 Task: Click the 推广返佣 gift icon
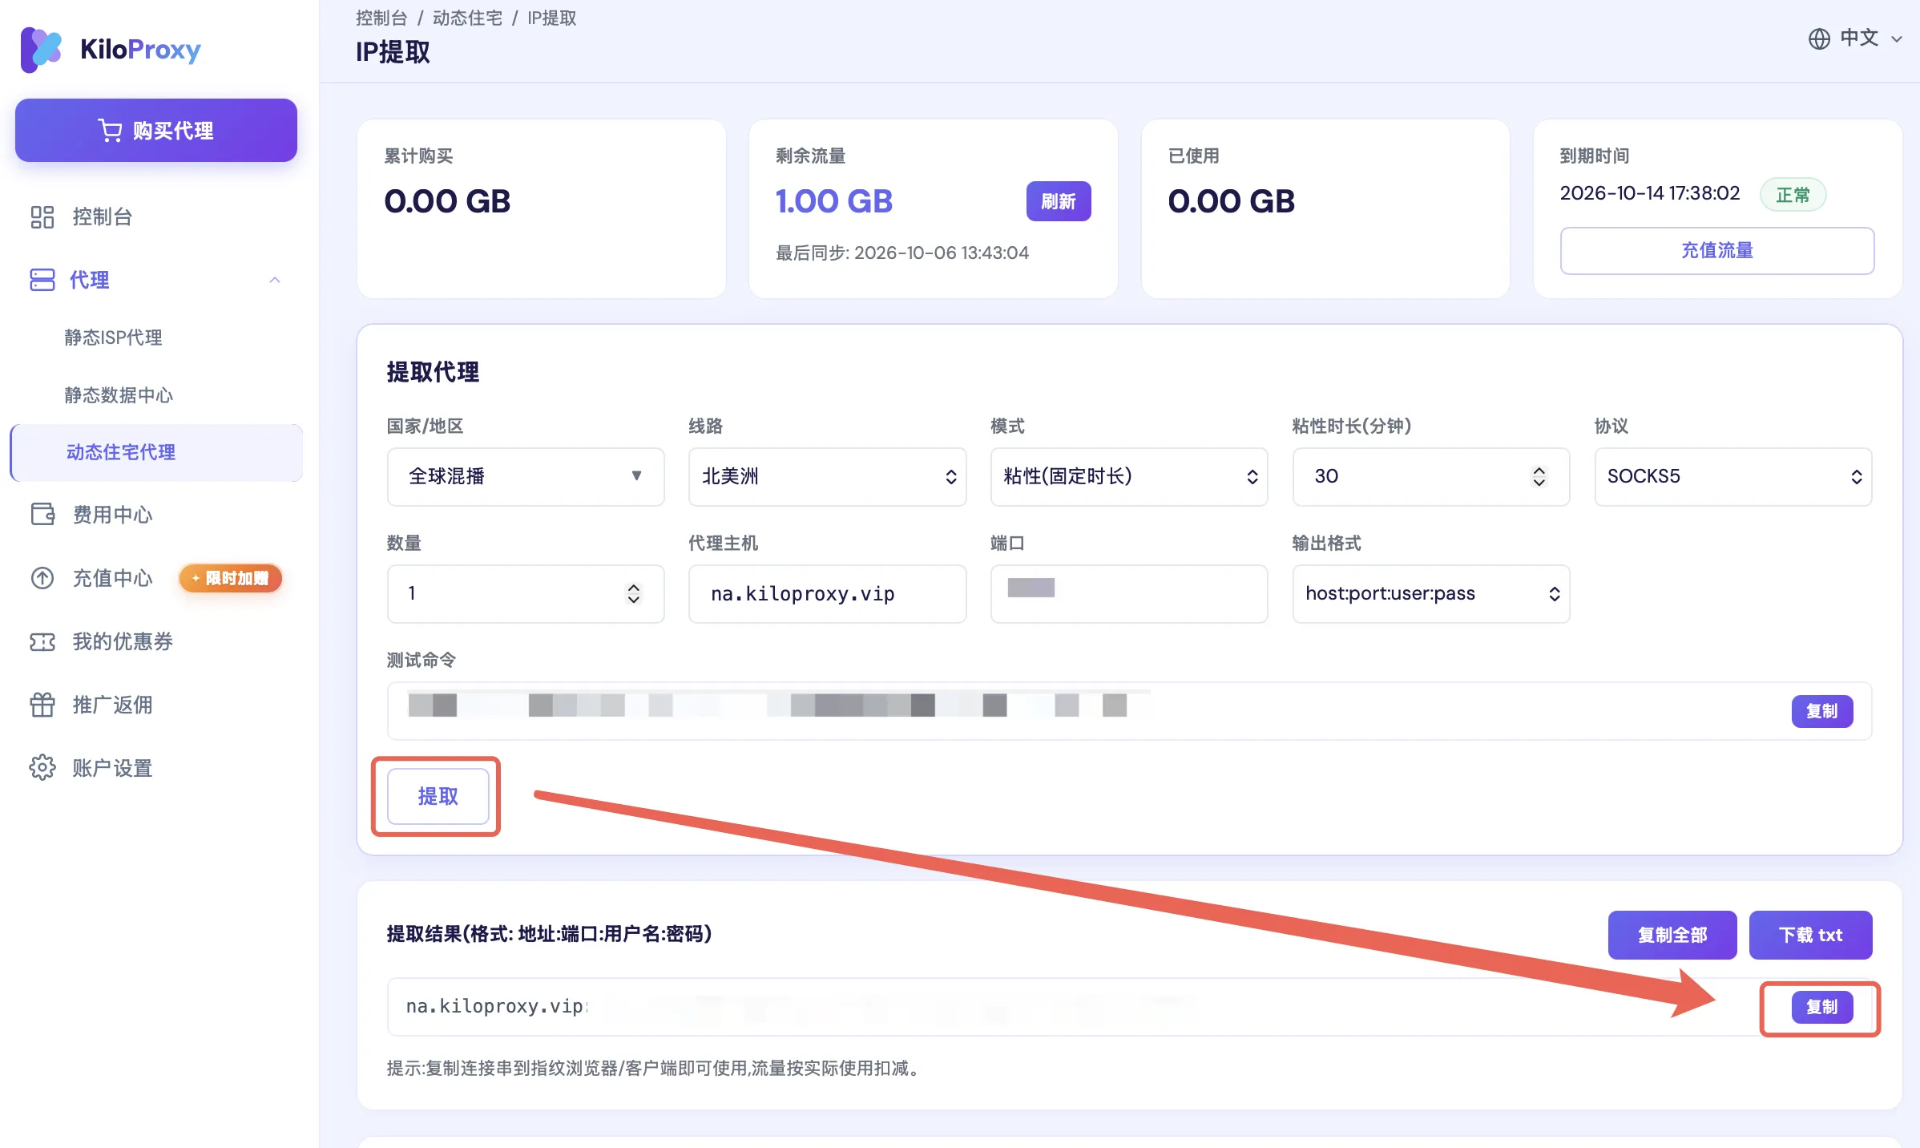click(42, 704)
